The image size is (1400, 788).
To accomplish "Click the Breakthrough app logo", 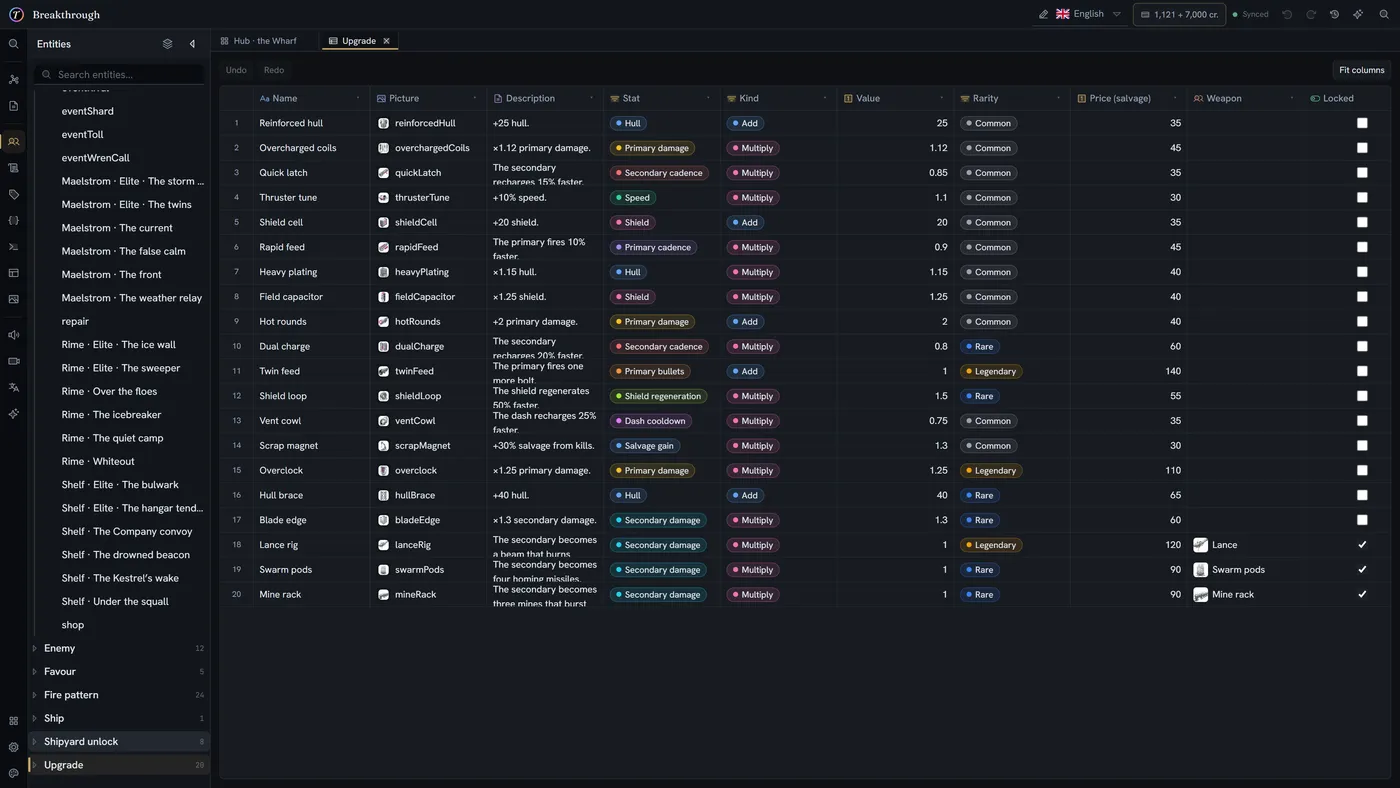I will (x=16, y=15).
